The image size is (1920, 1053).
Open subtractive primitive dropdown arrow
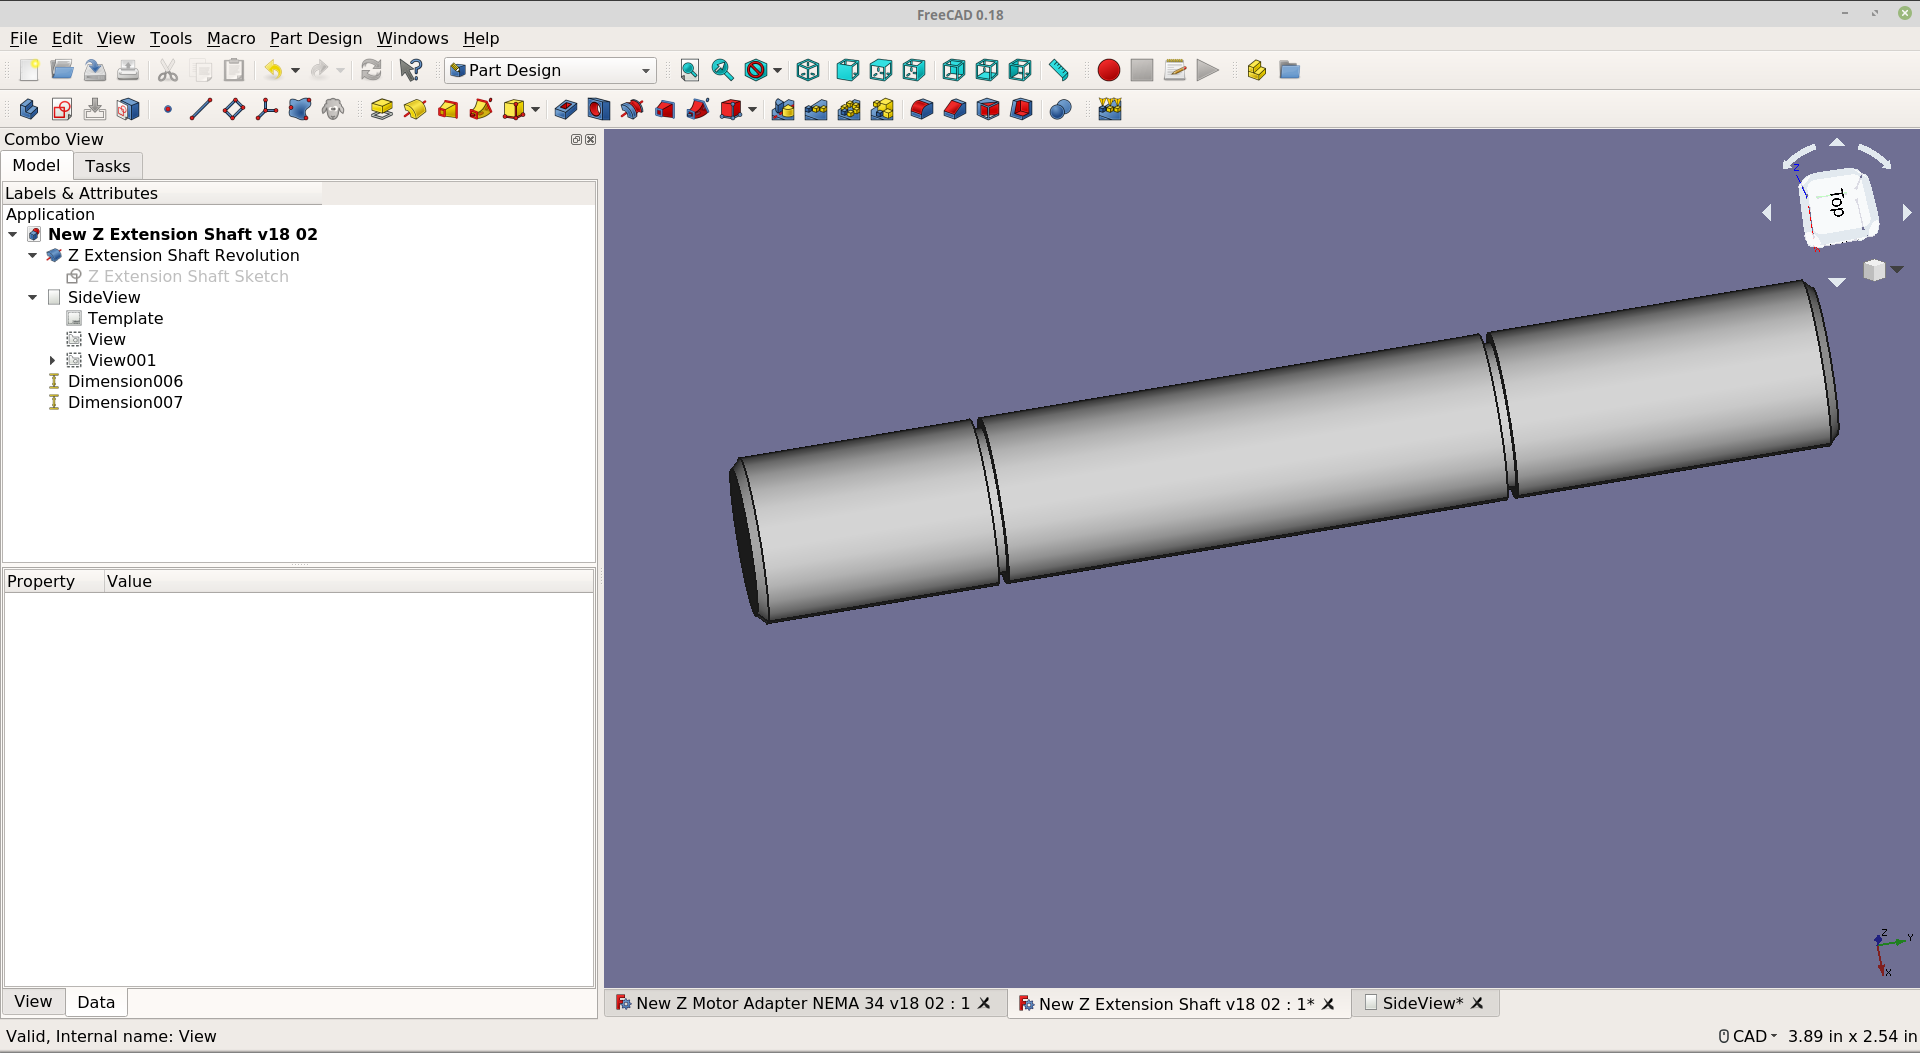752,109
